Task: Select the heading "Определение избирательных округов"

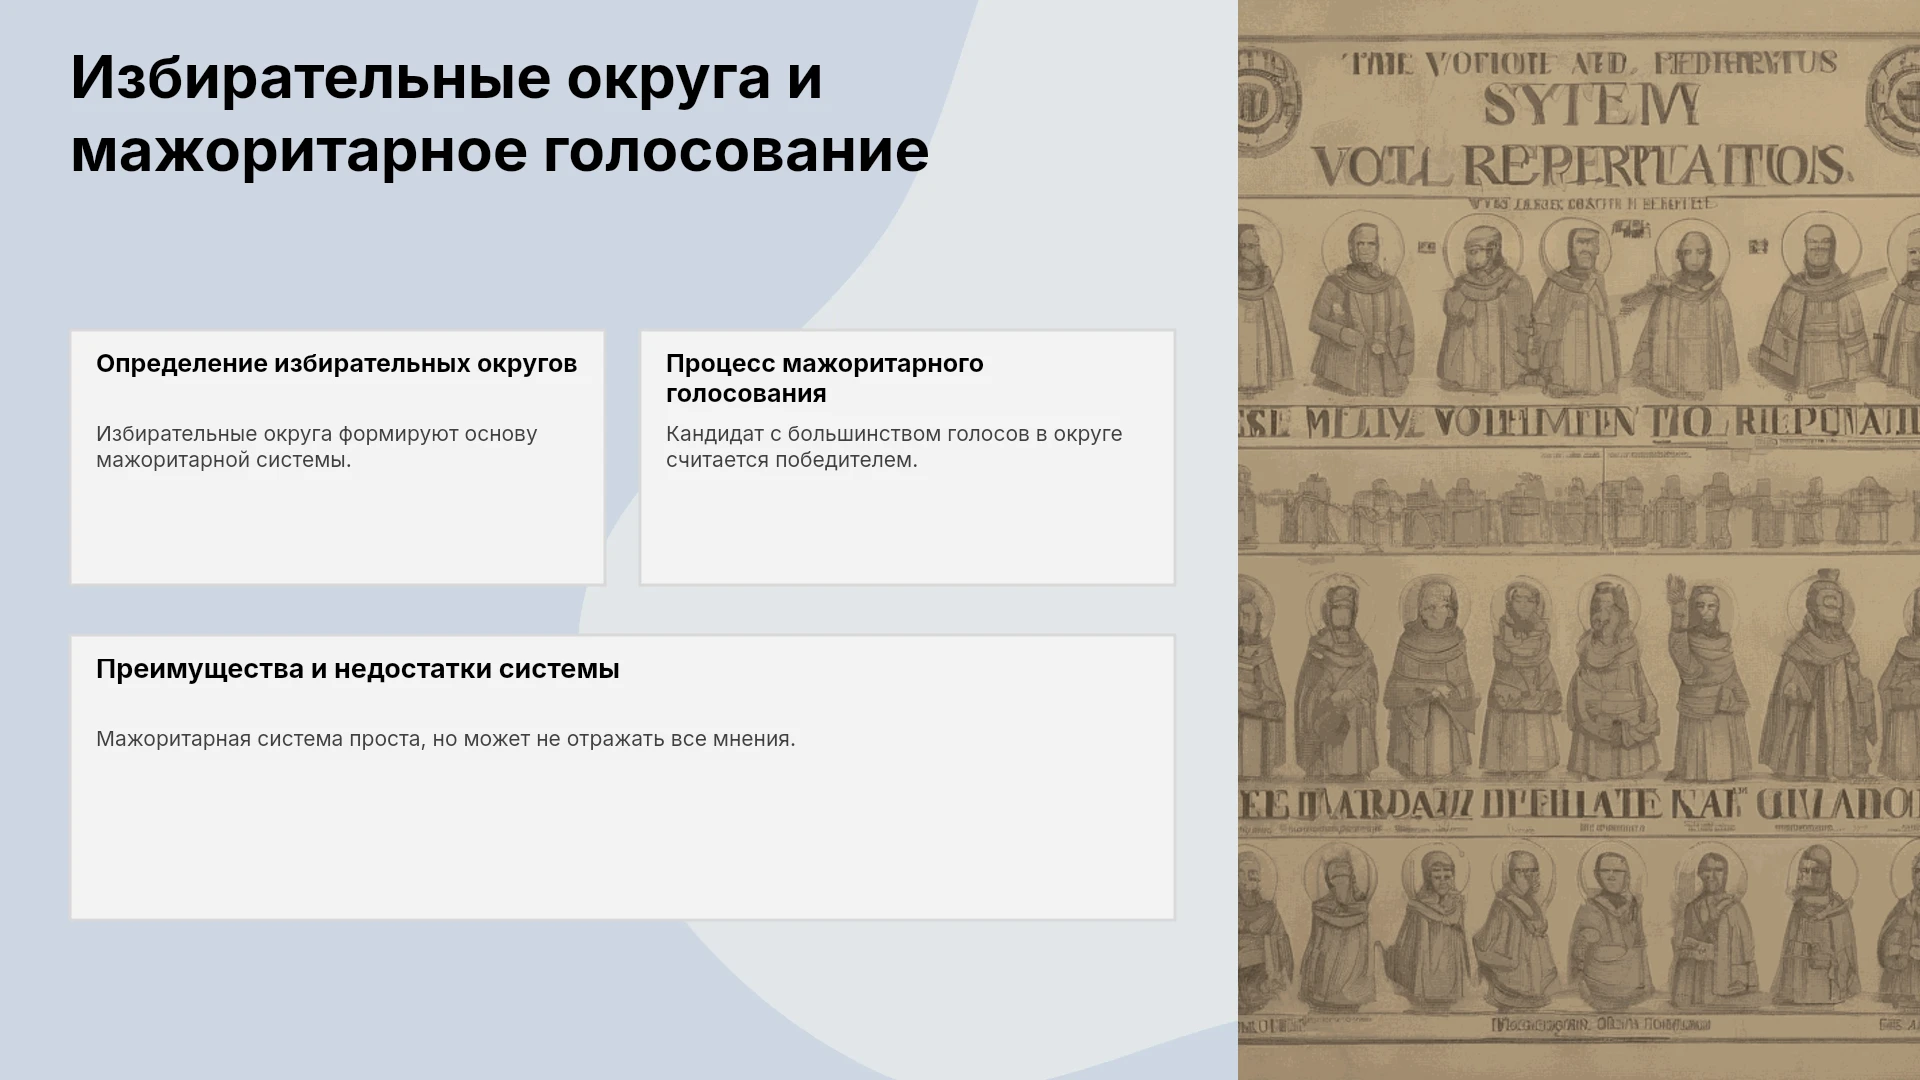Action: (x=336, y=364)
